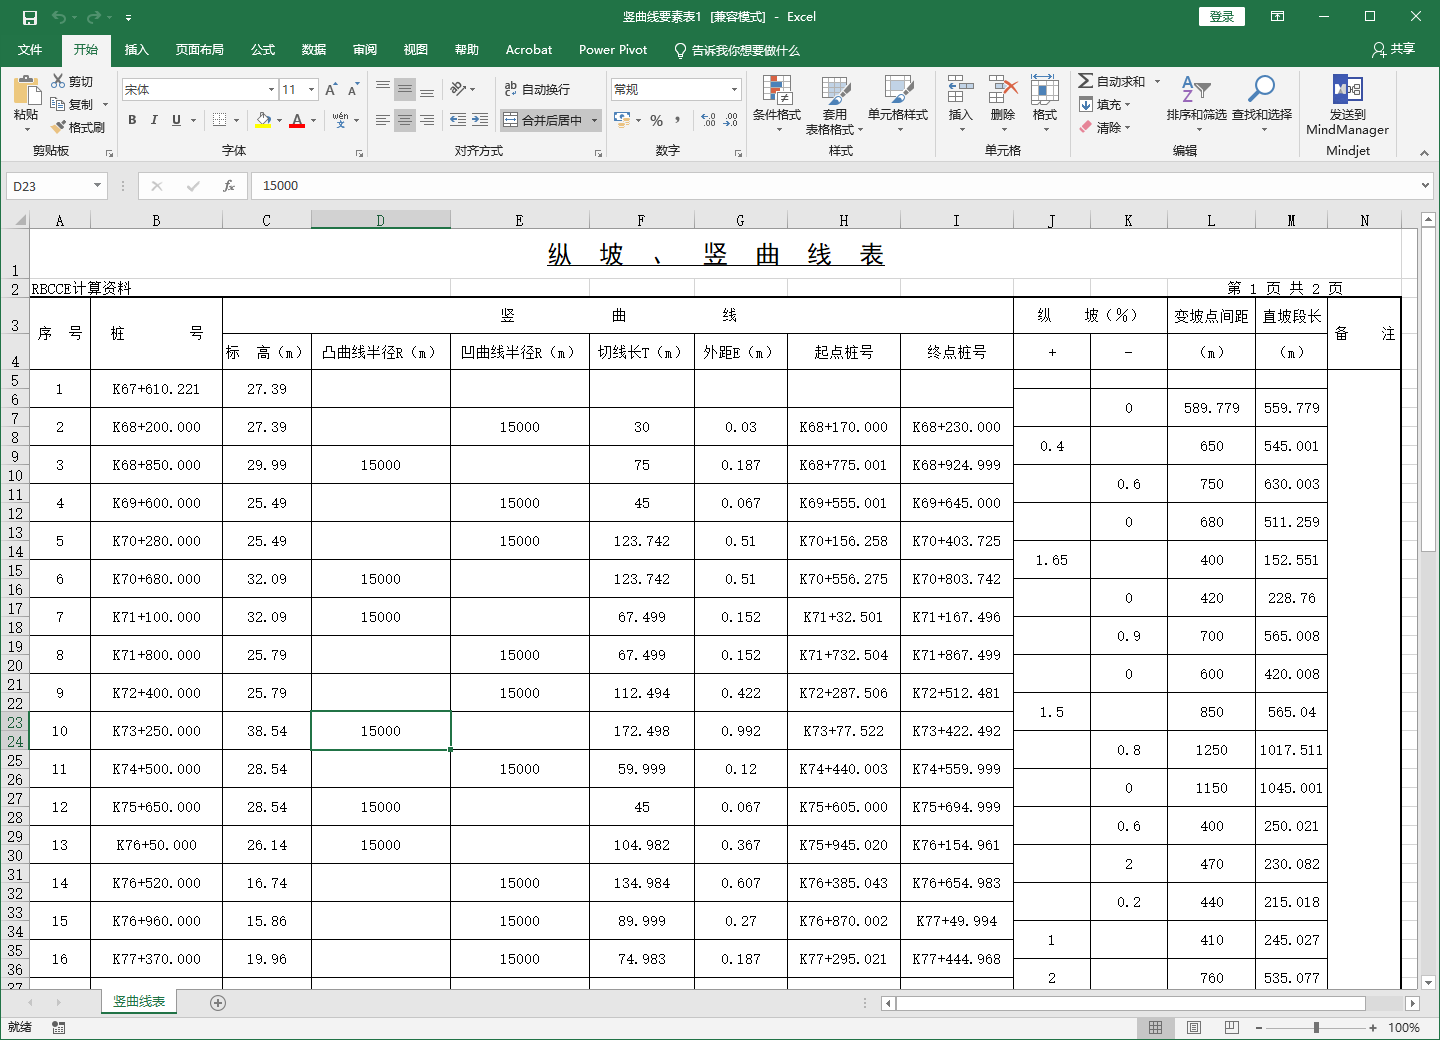Open the Name Box dropdown arrow
Viewport: 1440px width, 1040px height.
click(97, 186)
